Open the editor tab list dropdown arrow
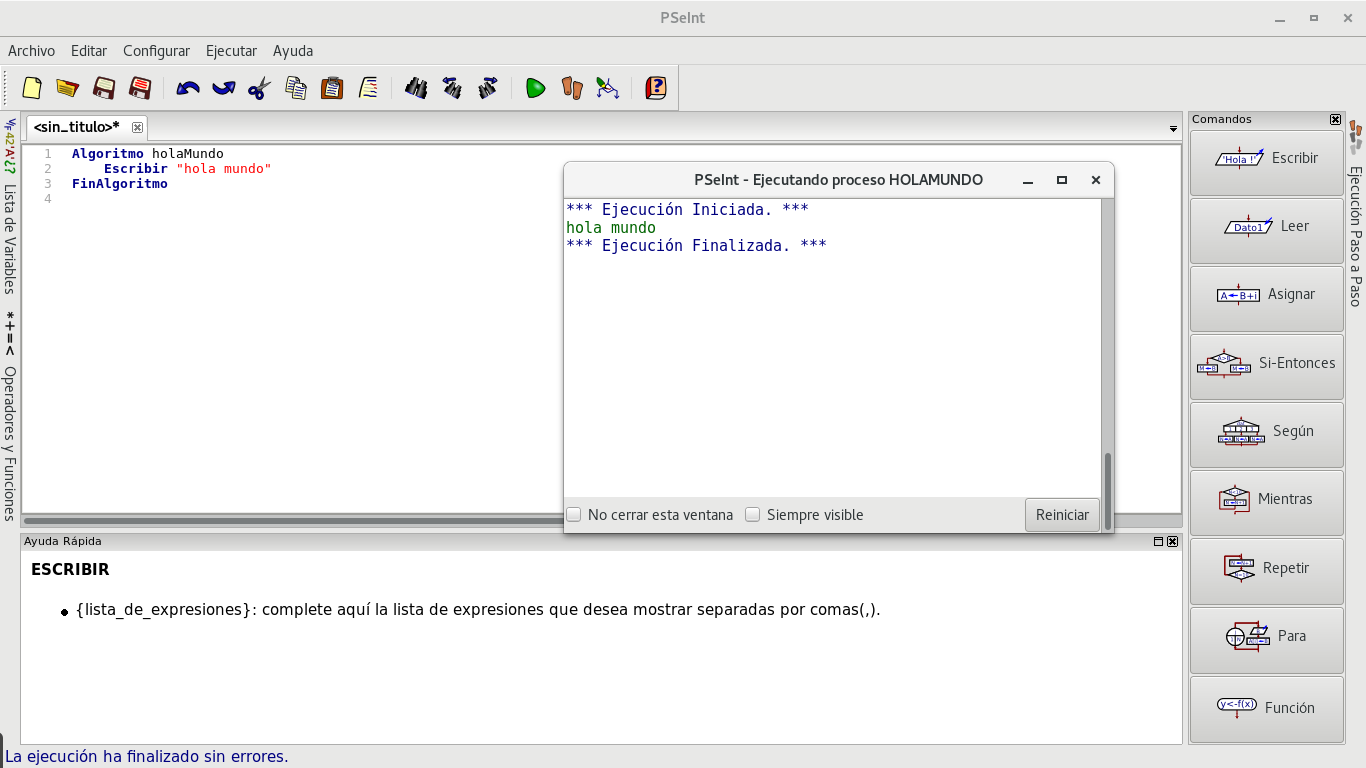The image size is (1366, 768). point(1173,129)
